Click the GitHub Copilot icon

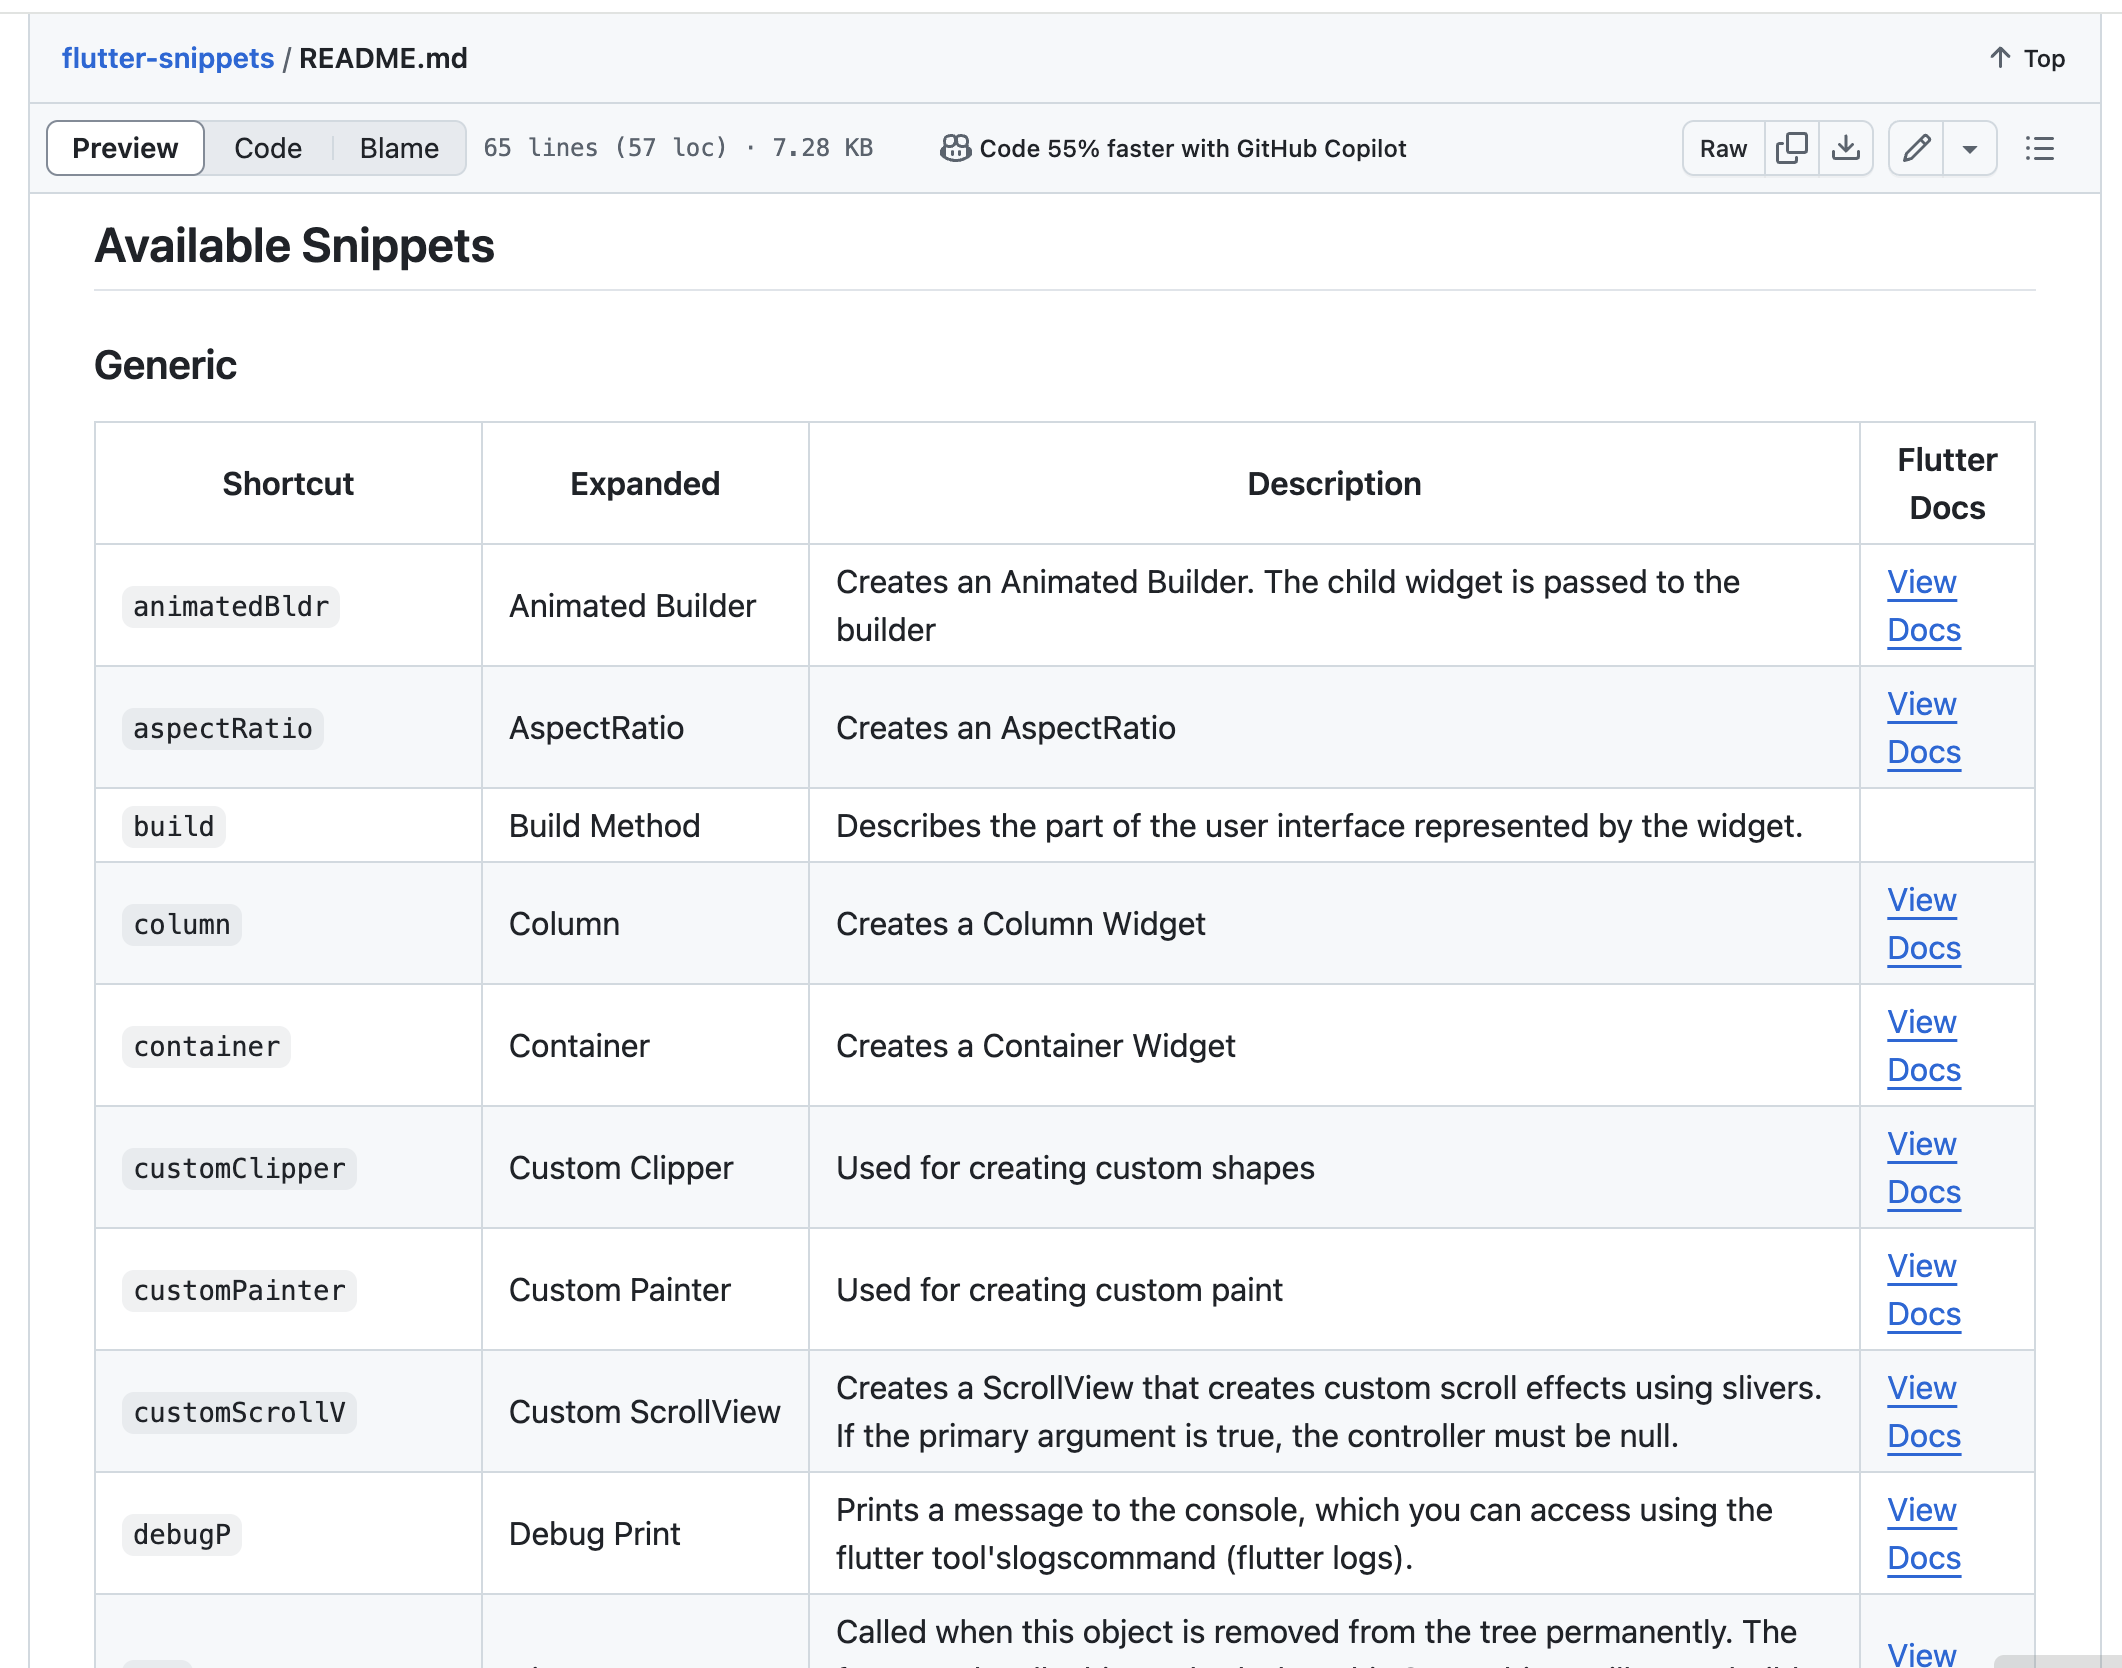pyautogui.click(x=955, y=148)
